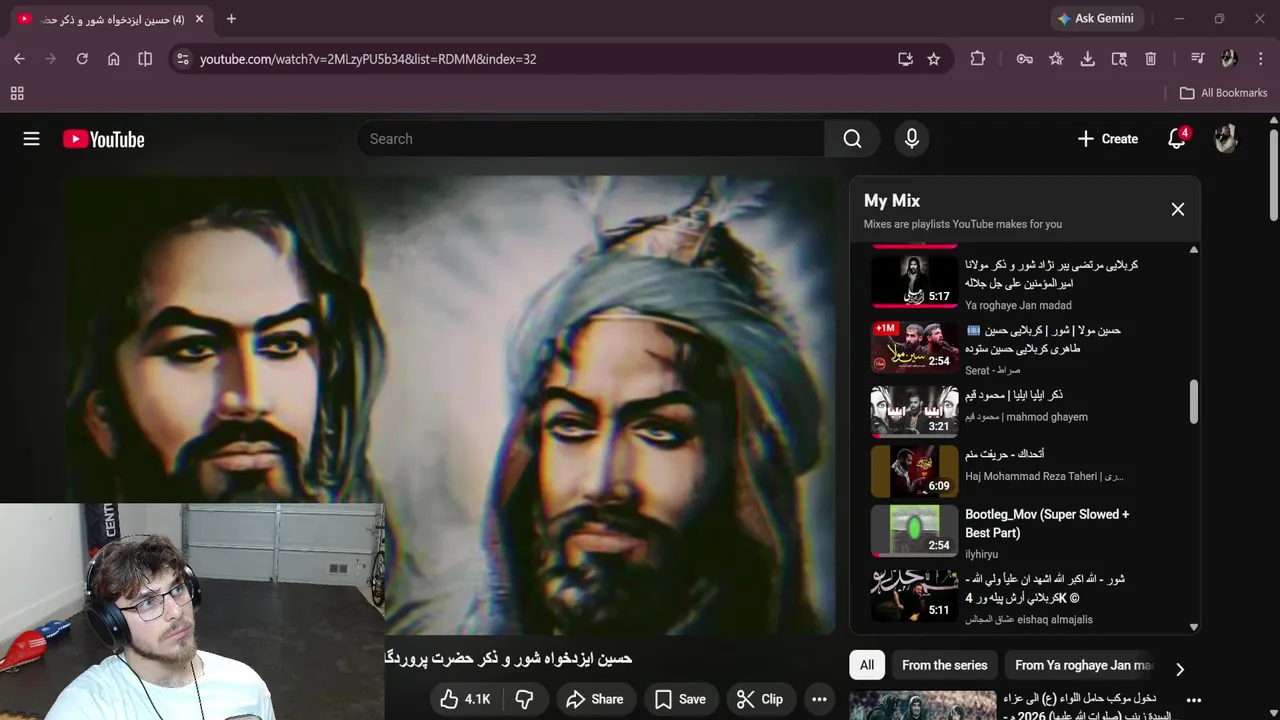Go back in browser history
The height and width of the screenshot is (720, 1280).
point(19,59)
